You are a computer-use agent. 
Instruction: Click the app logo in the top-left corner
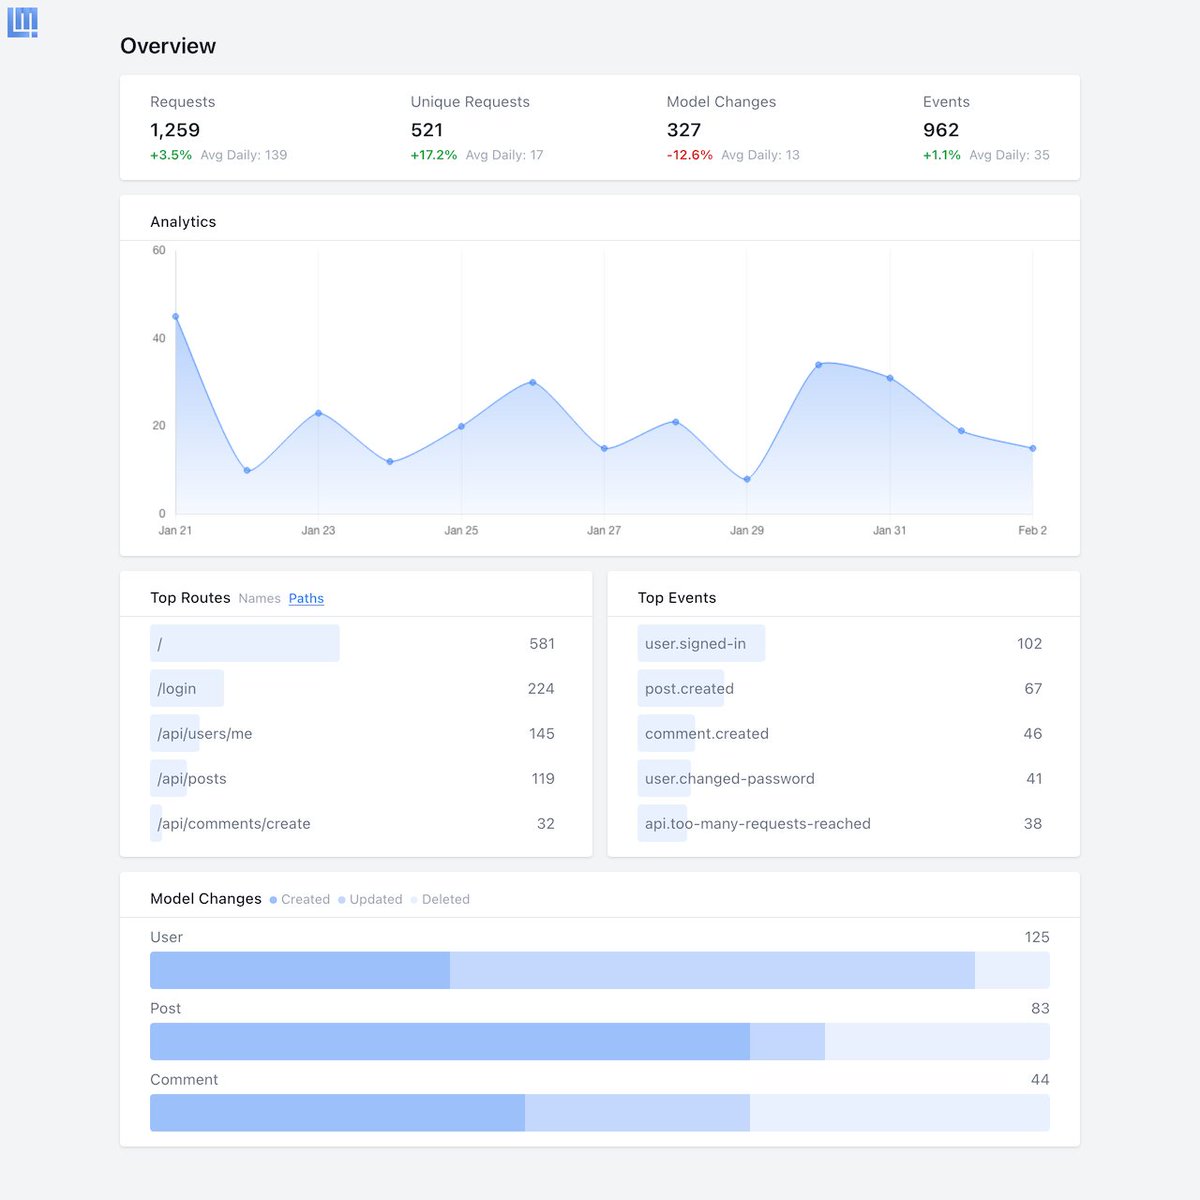(x=23, y=22)
